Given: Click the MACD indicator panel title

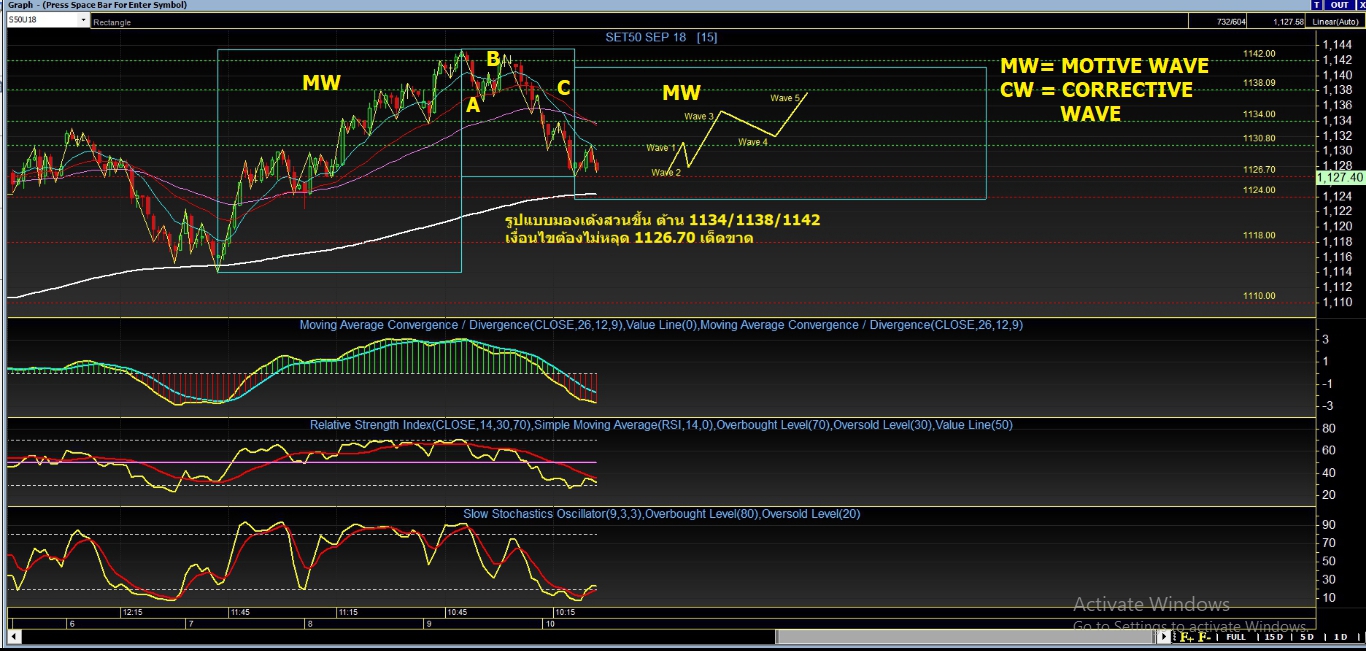Looking at the screenshot, I should tap(661, 325).
